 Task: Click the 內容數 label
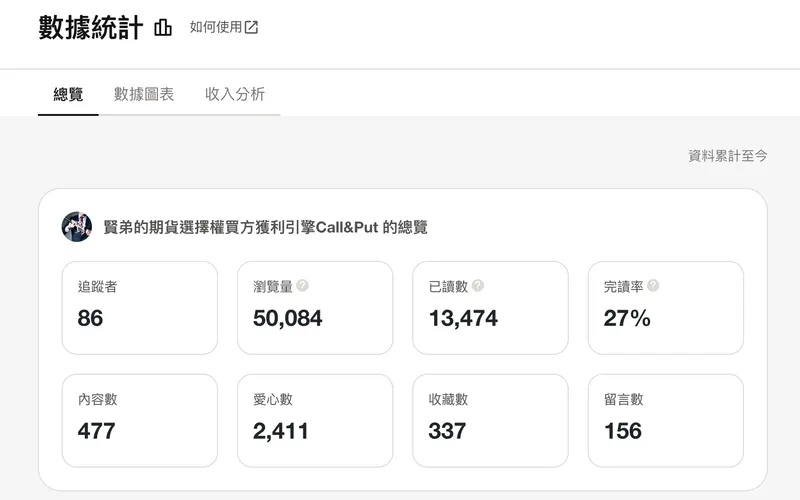tap(97, 399)
